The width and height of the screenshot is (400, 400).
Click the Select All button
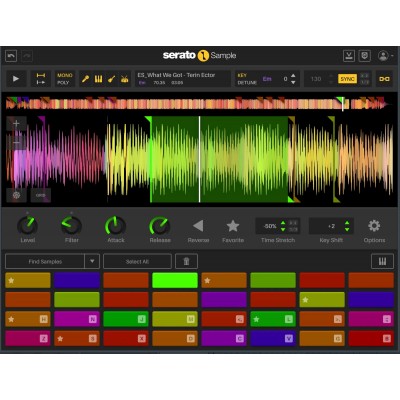(137, 261)
